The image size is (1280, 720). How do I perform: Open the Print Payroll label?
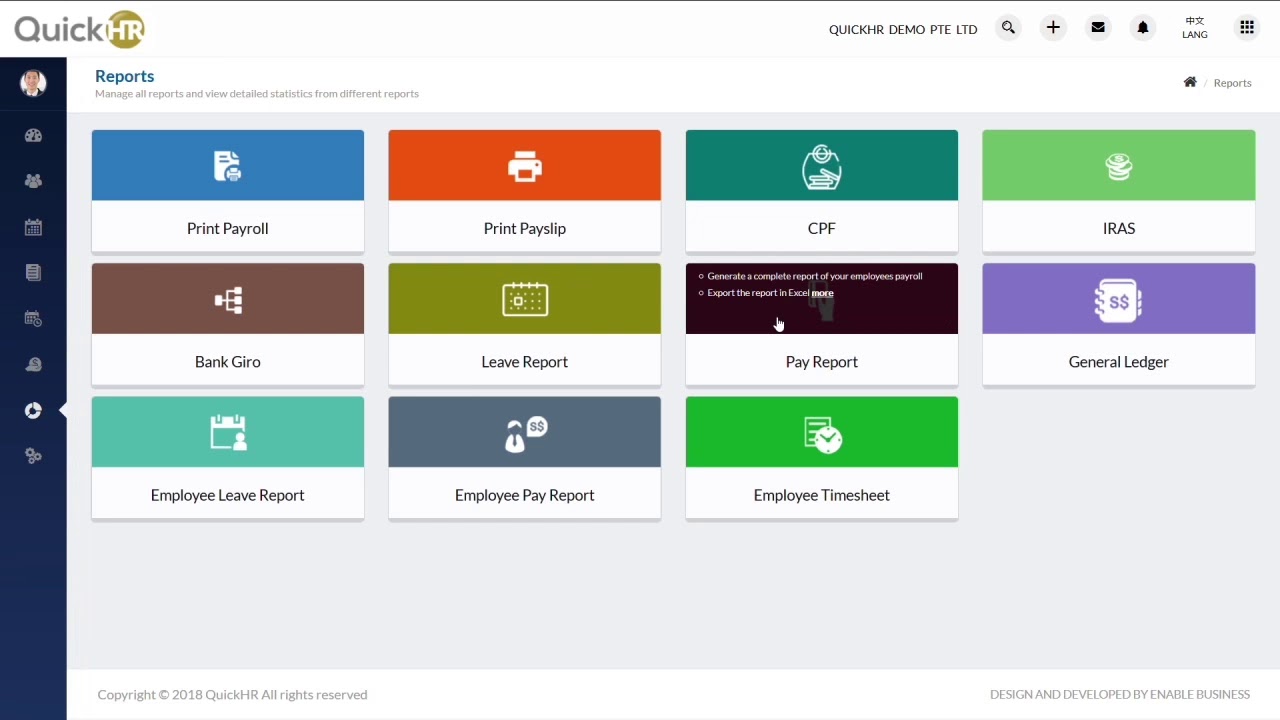coord(228,228)
